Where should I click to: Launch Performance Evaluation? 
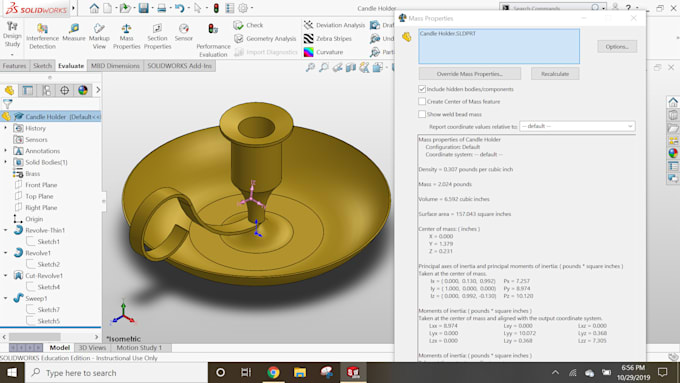coord(213,40)
